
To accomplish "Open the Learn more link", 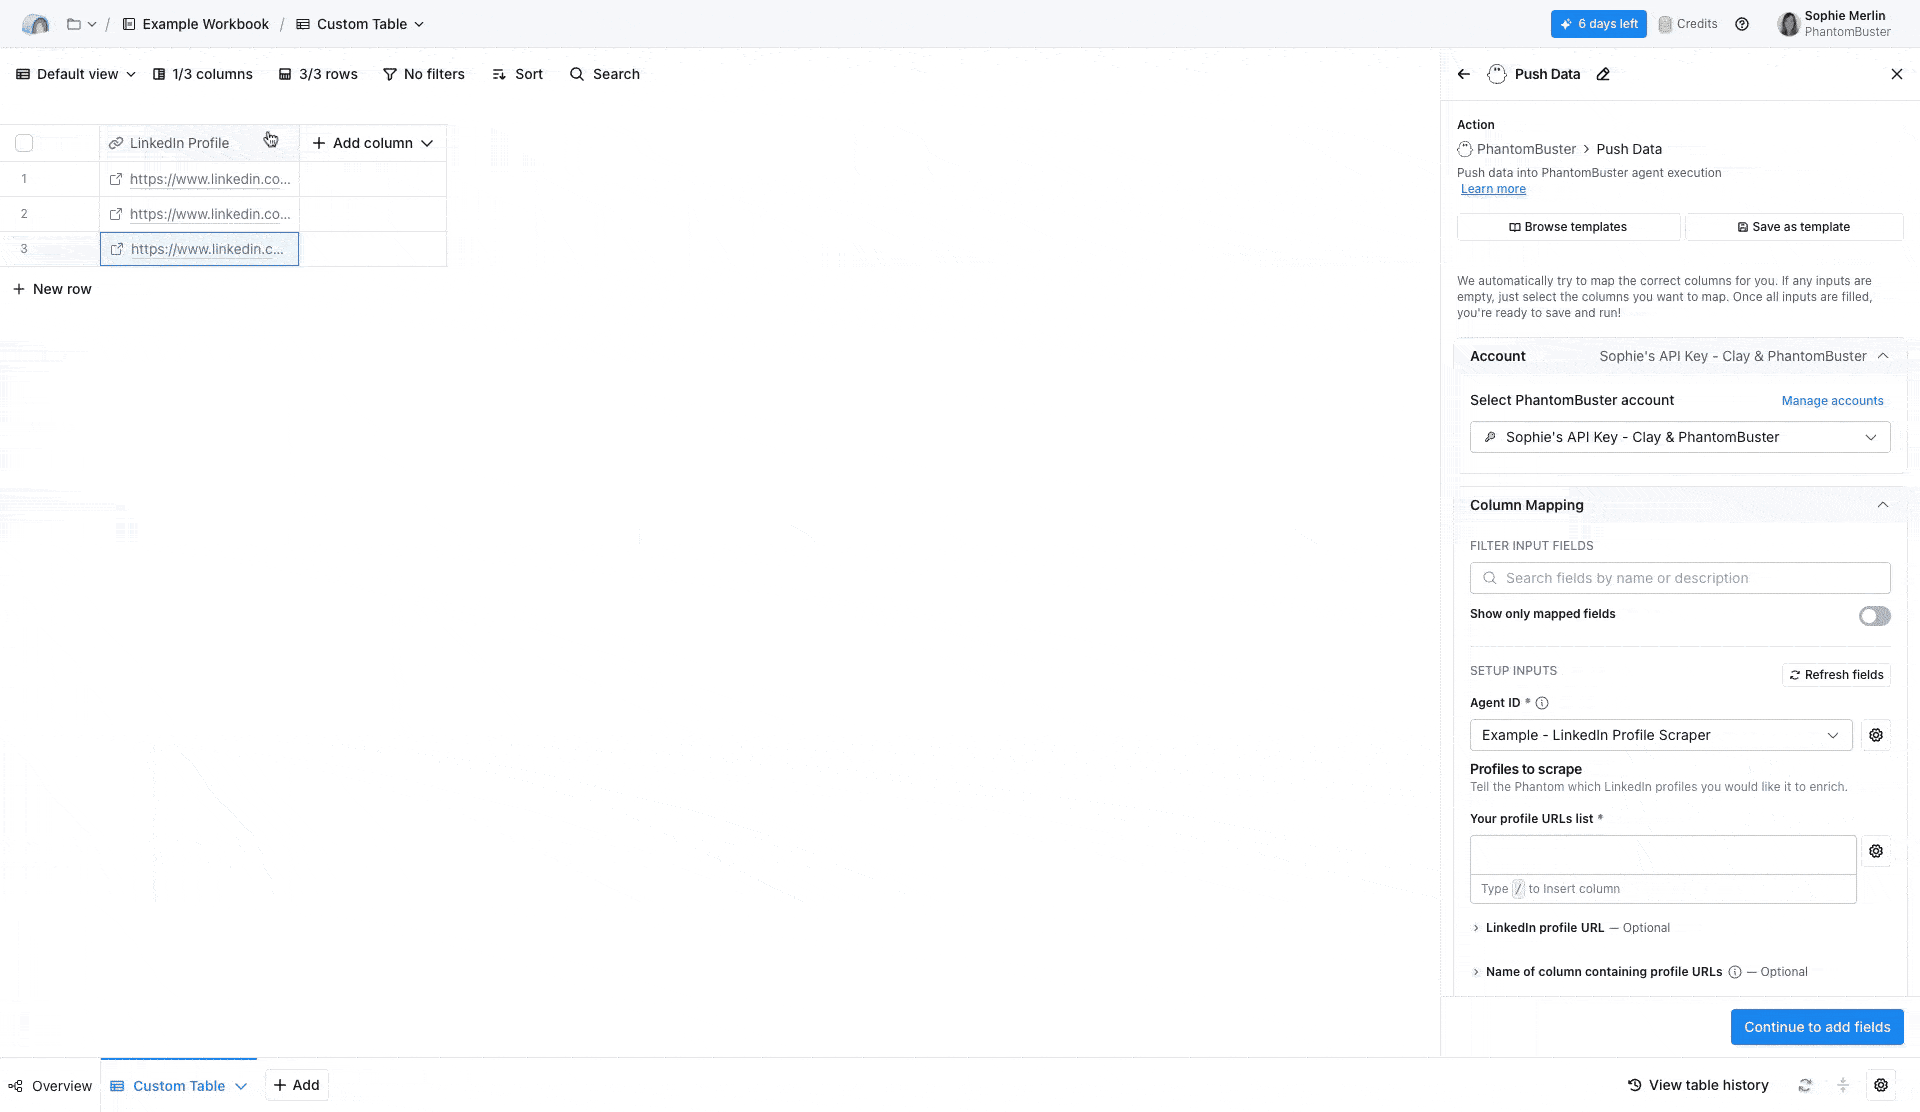I will coord(1493,189).
